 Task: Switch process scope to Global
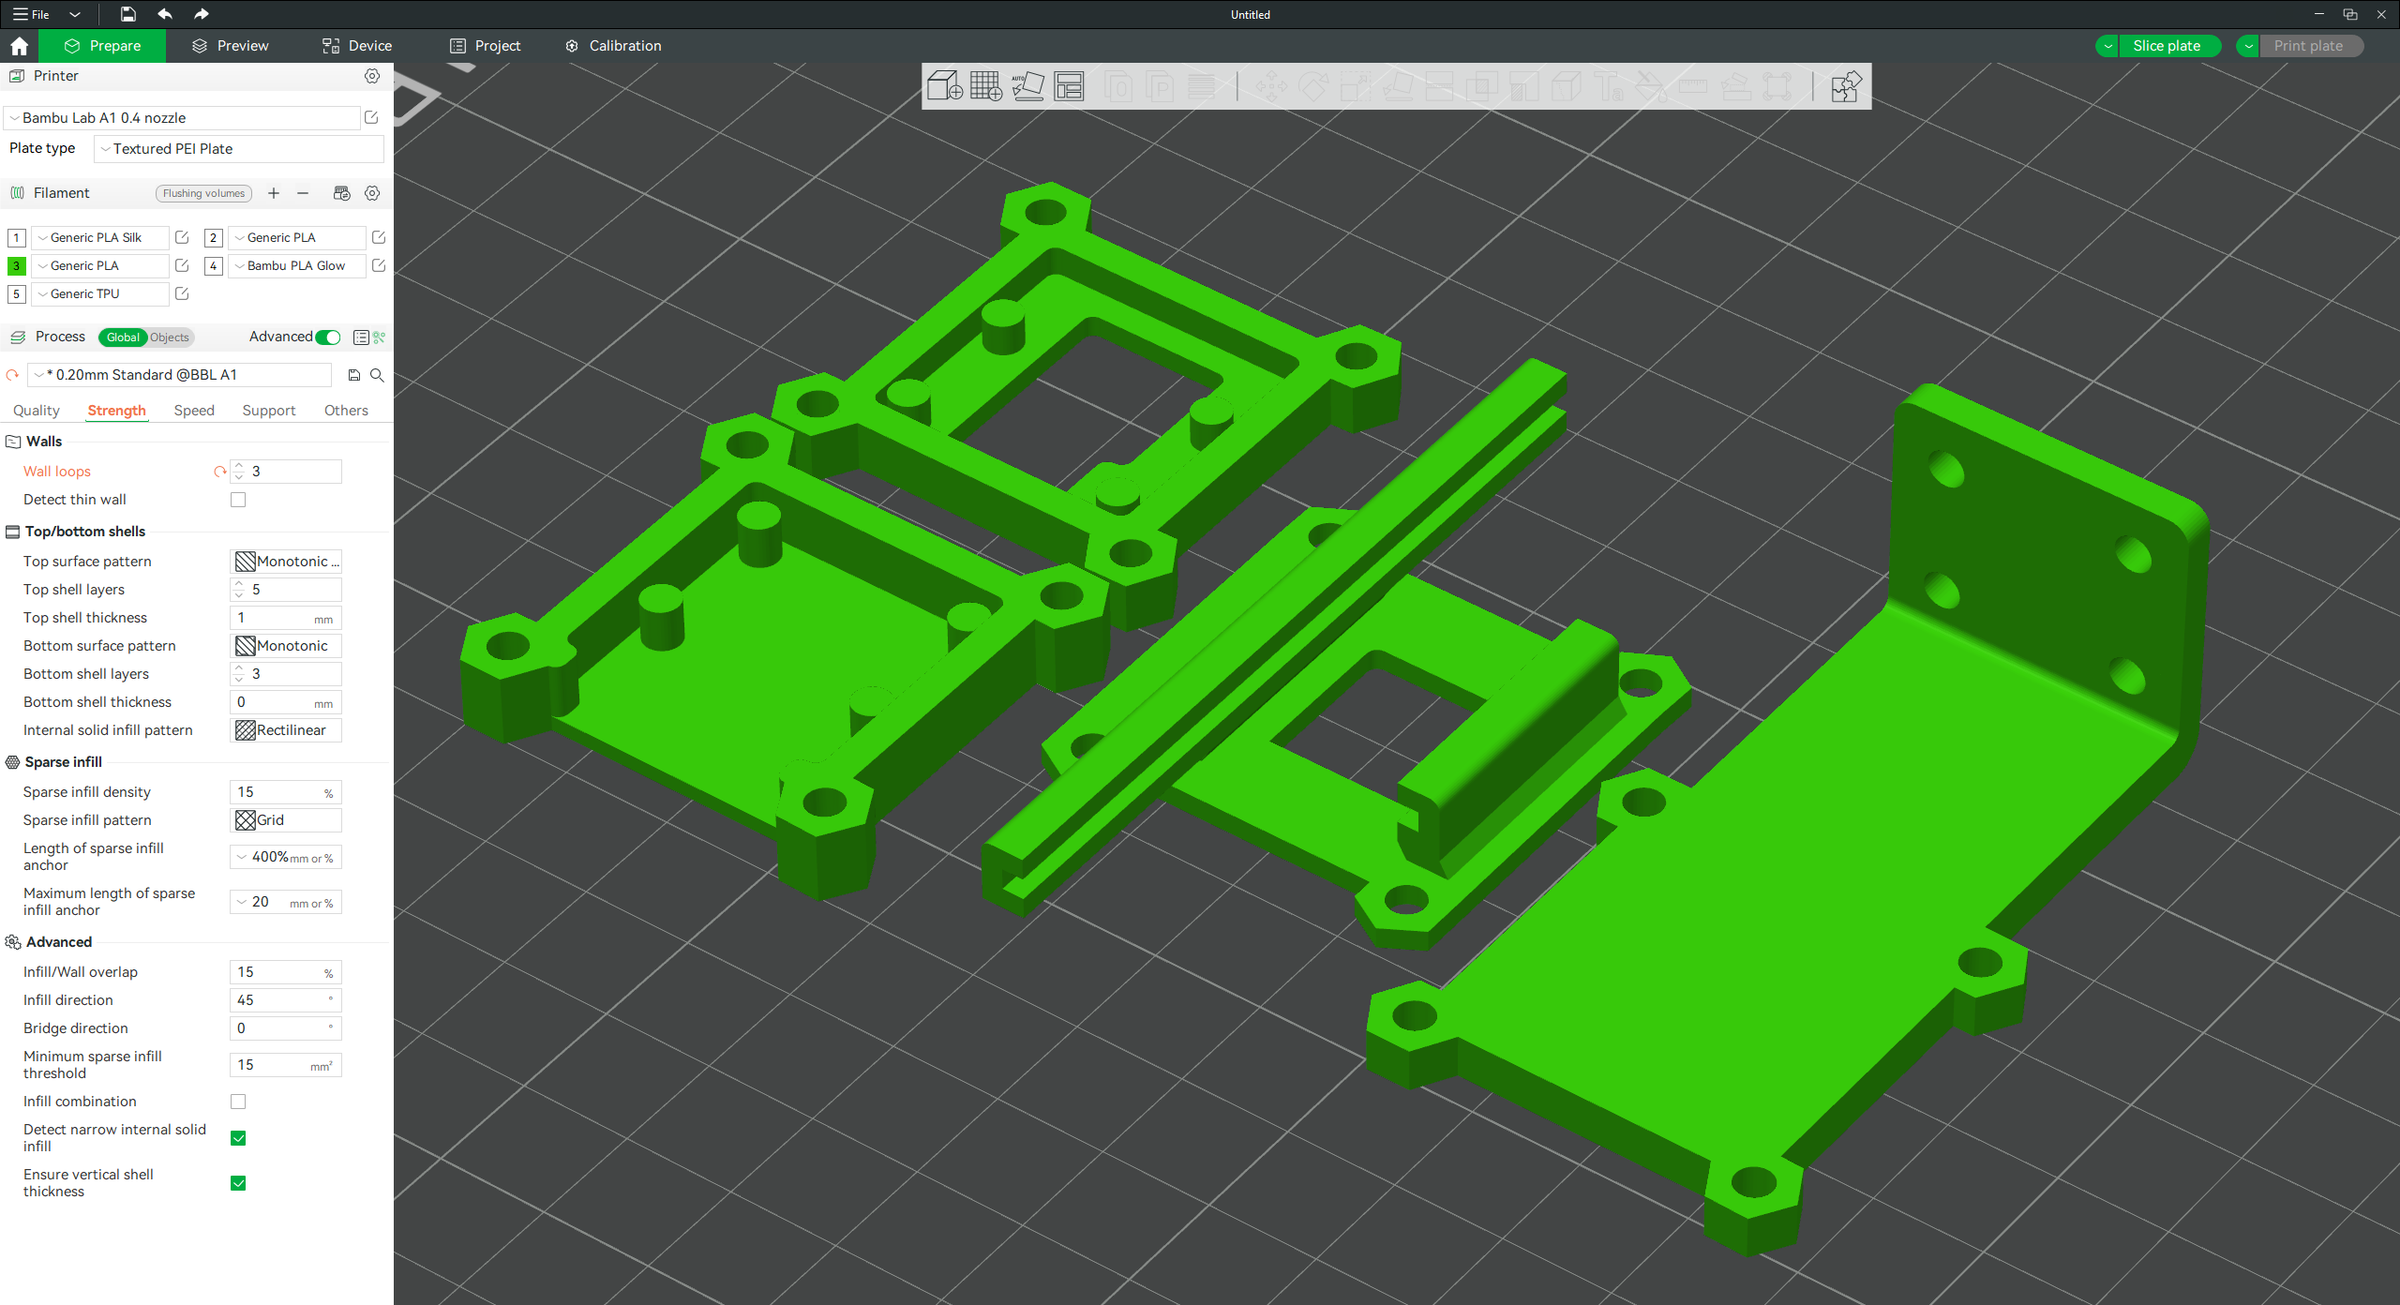123,337
